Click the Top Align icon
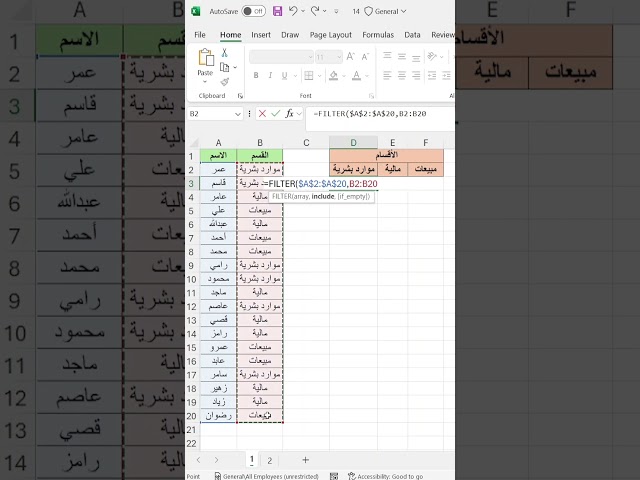Screen dimensions: 640x480 point(387,56)
